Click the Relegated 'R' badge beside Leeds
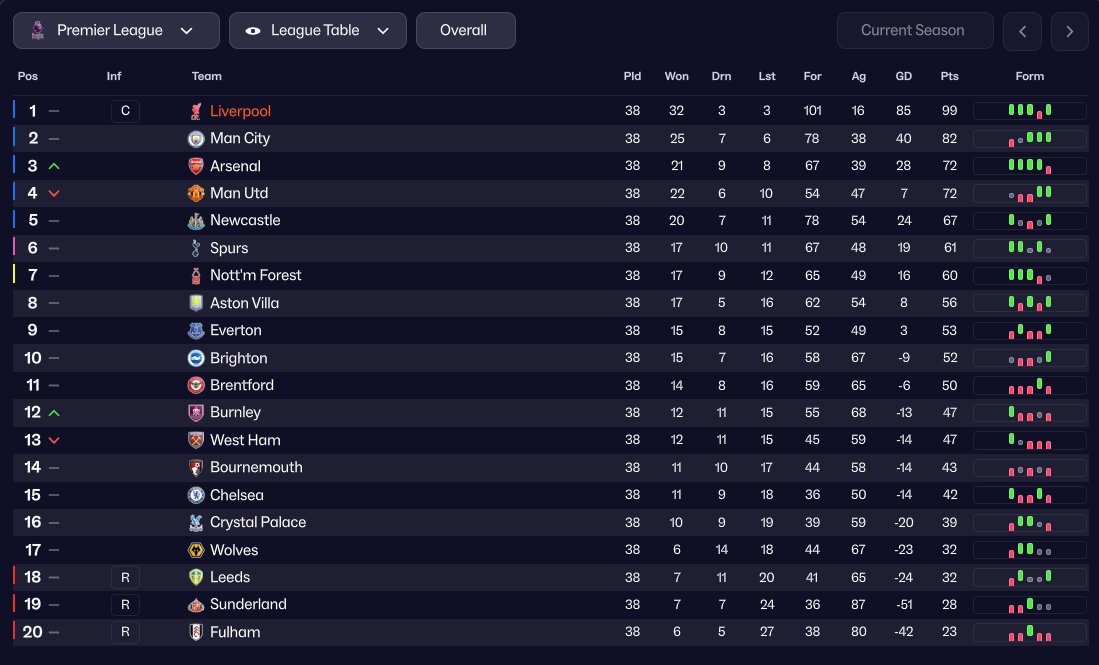The height and width of the screenshot is (665, 1099). [x=125, y=578]
